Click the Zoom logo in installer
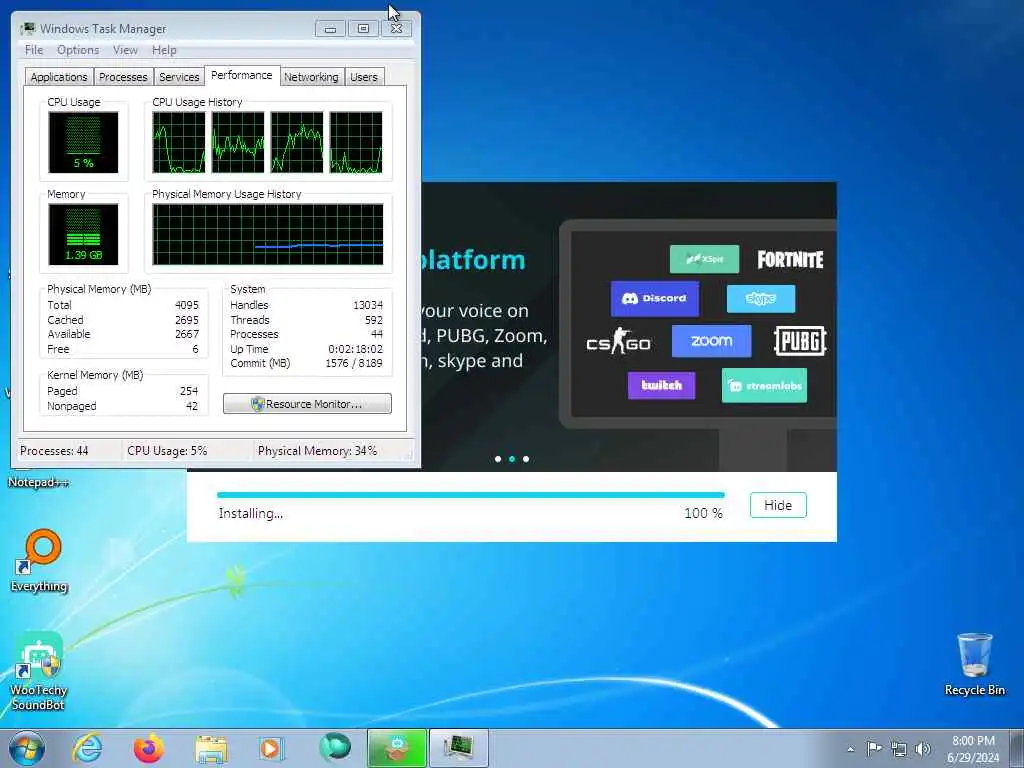This screenshot has width=1024, height=768. (711, 341)
